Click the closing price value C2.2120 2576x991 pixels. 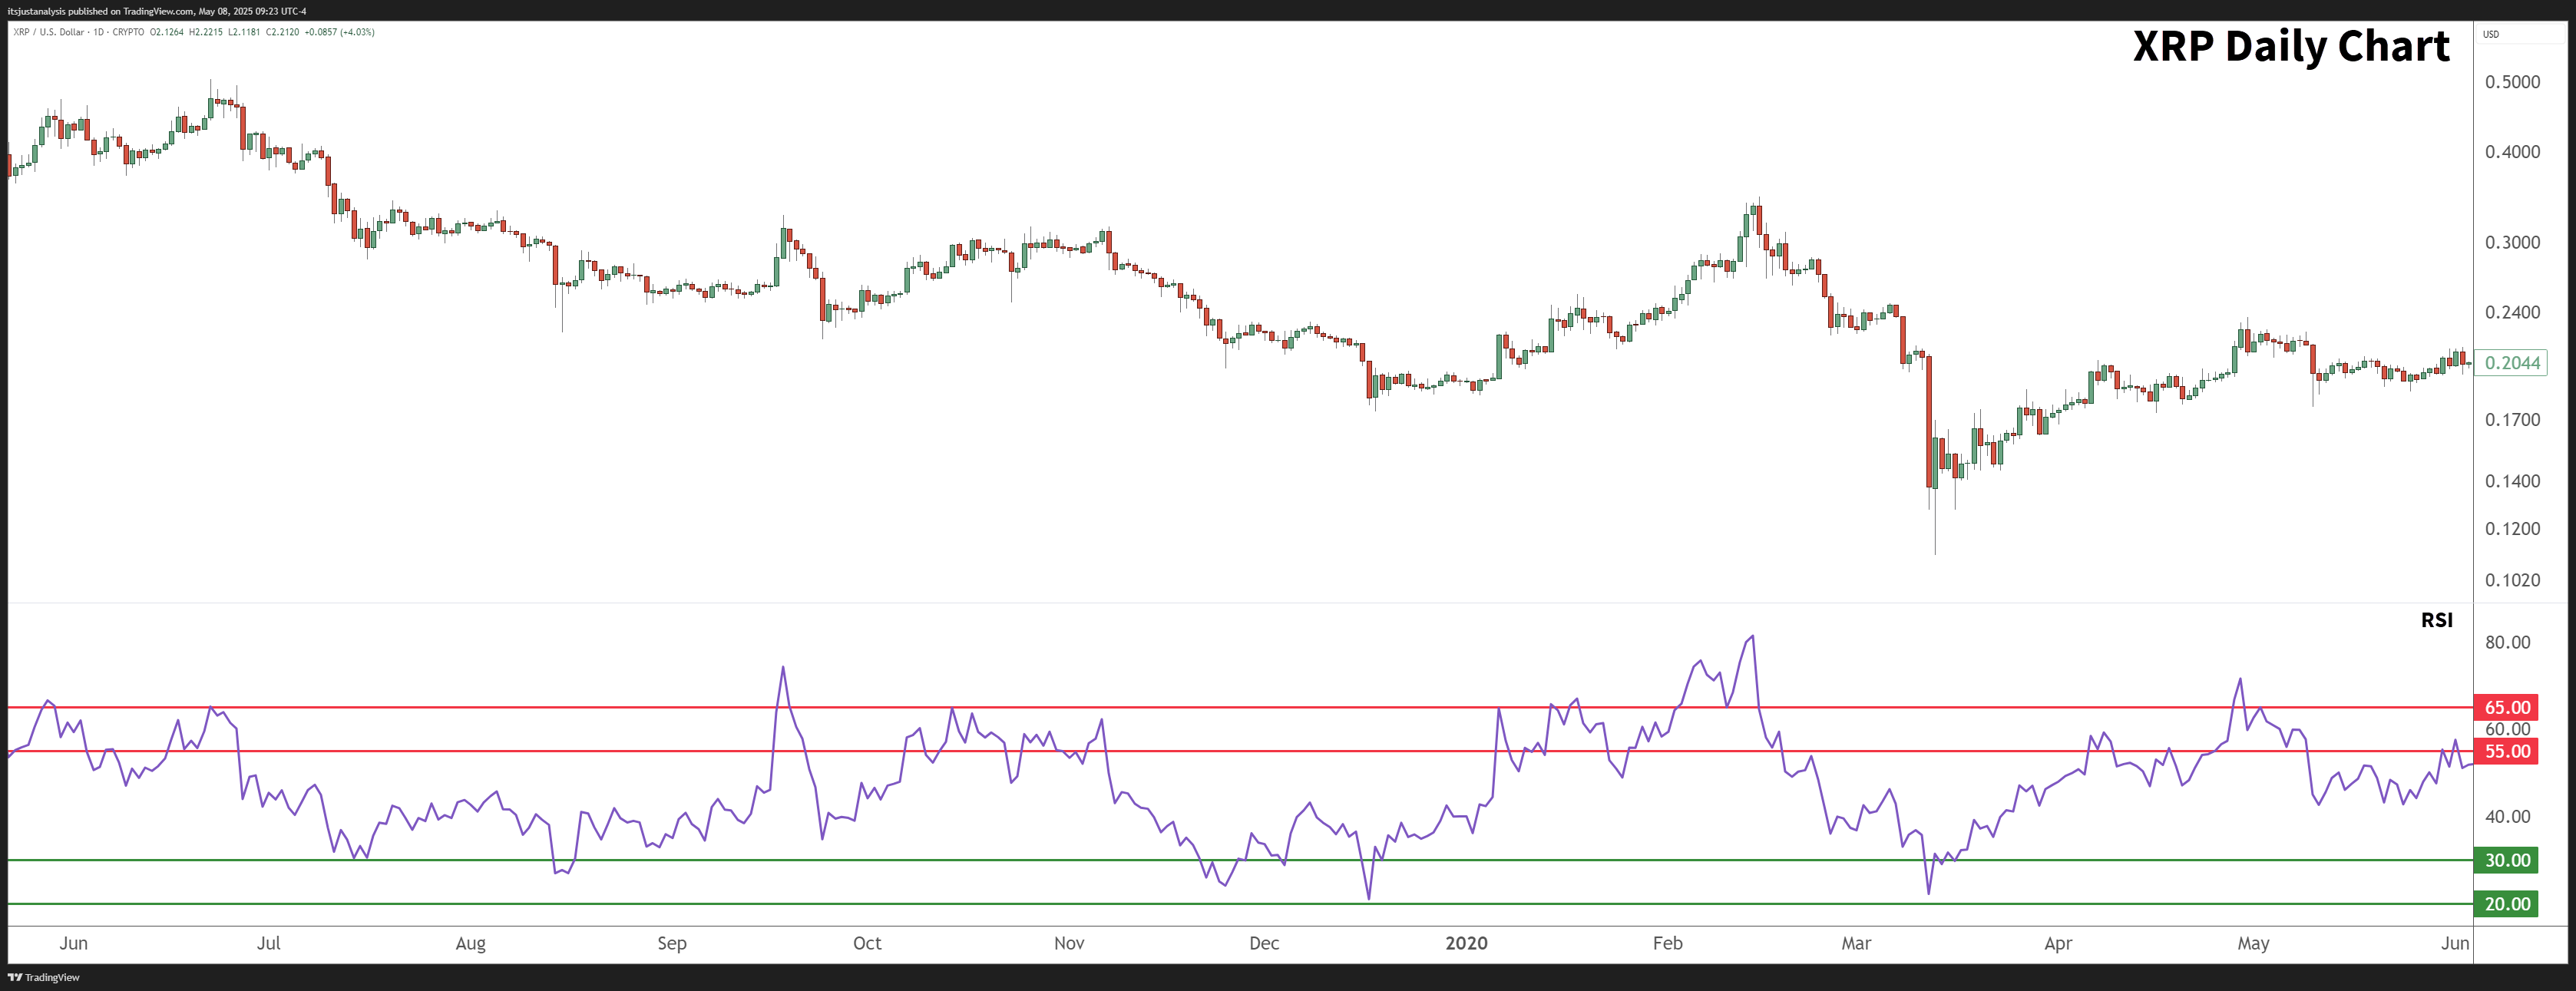pyautogui.click(x=282, y=32)
